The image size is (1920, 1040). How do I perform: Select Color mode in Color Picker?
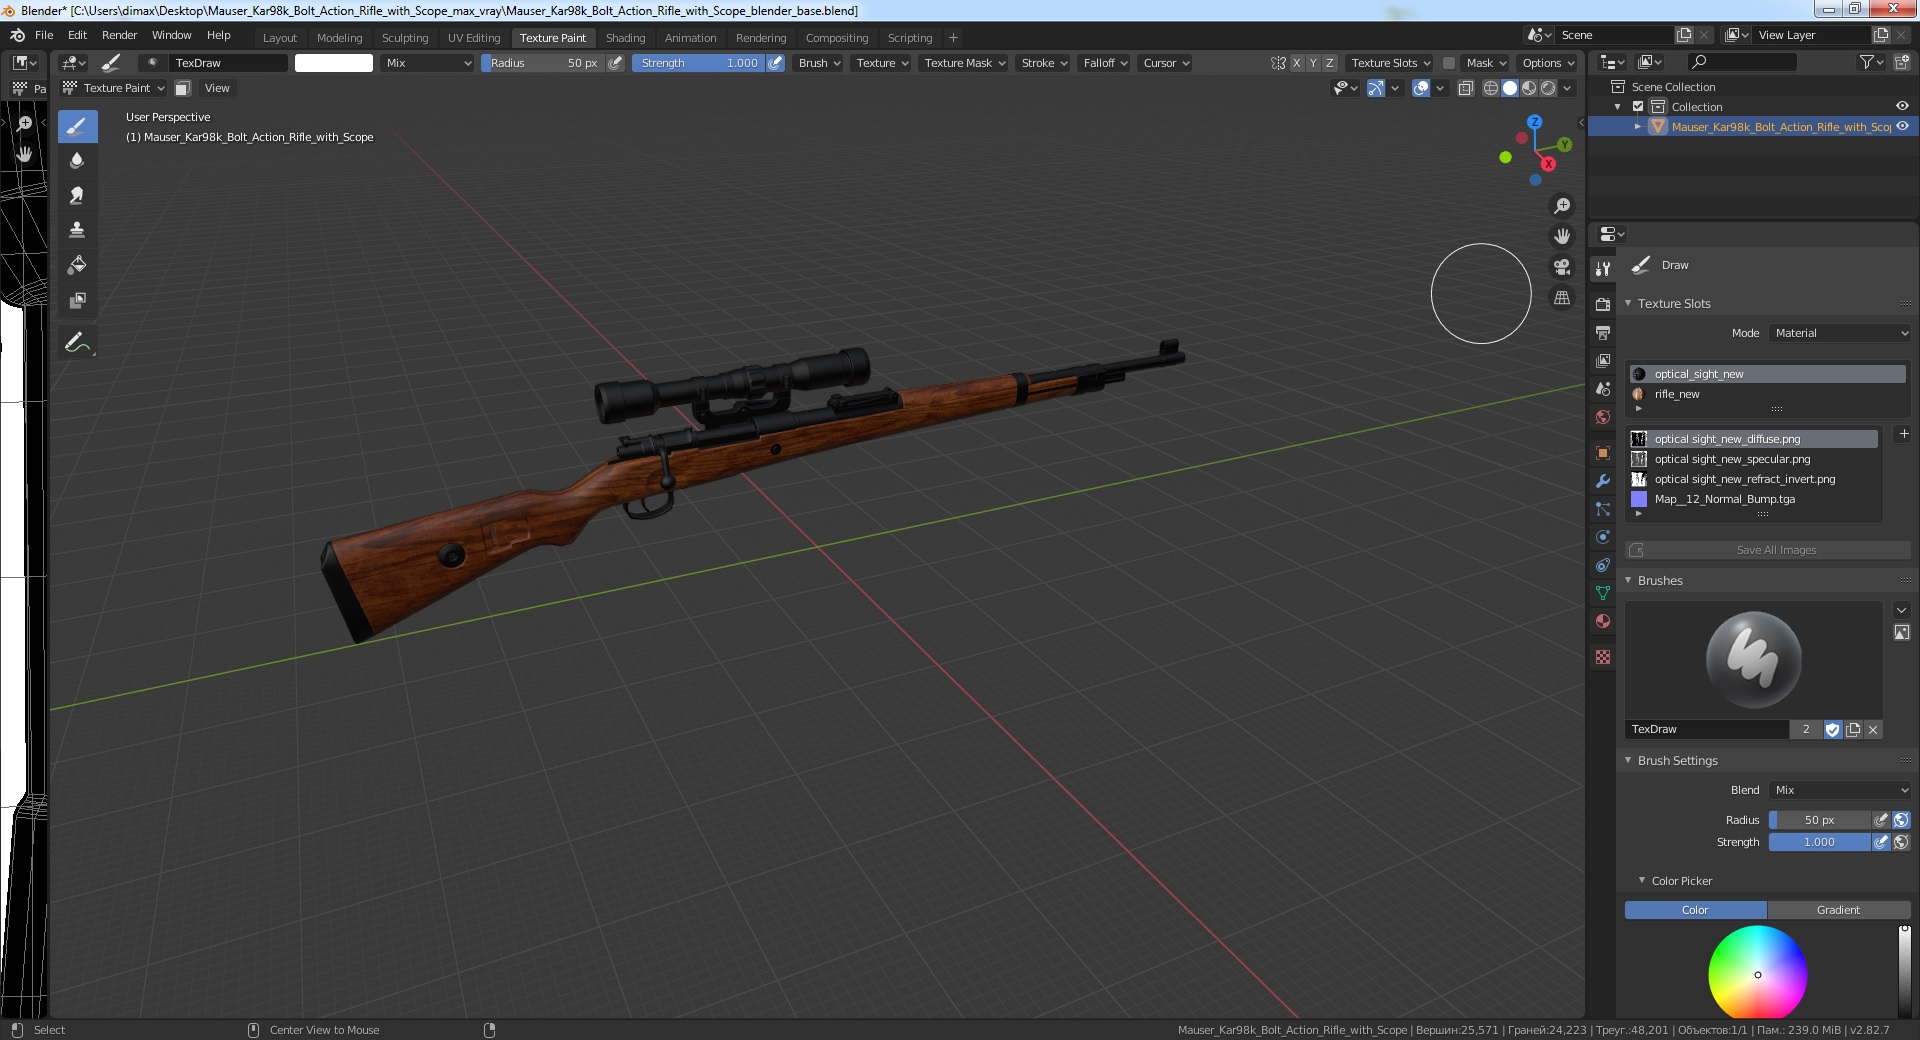[1695, 910]
